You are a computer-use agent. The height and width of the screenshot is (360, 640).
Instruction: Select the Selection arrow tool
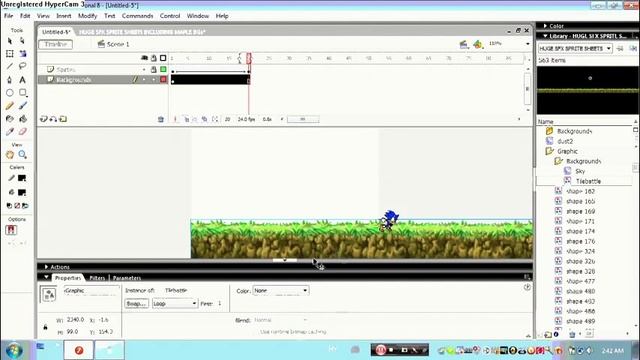10,41
